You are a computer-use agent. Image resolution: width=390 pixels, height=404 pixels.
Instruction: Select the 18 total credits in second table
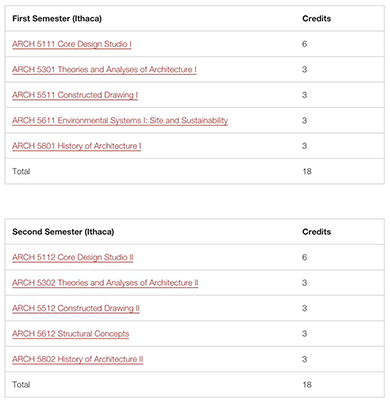[307, 385]
